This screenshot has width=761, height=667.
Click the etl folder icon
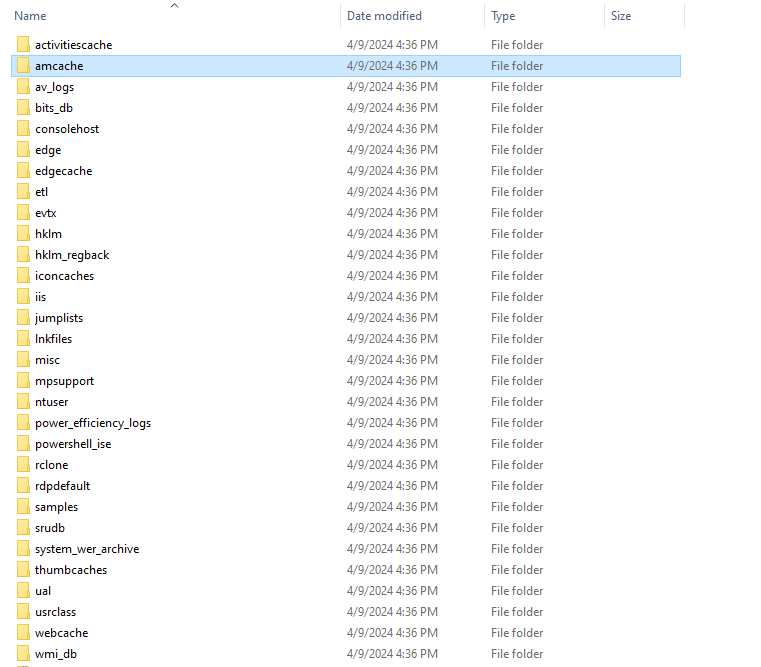(23, 192)
